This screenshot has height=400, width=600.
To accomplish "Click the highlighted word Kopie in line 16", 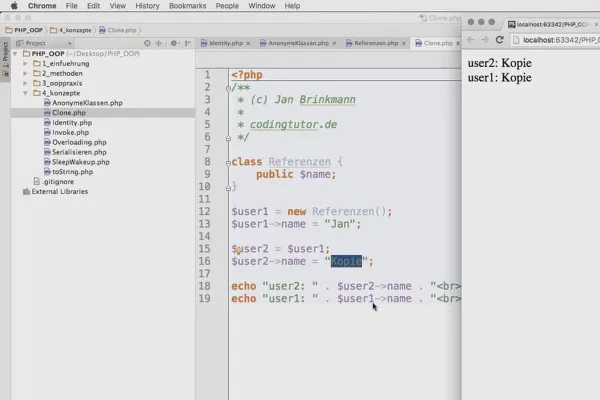I will coord(346,261).
